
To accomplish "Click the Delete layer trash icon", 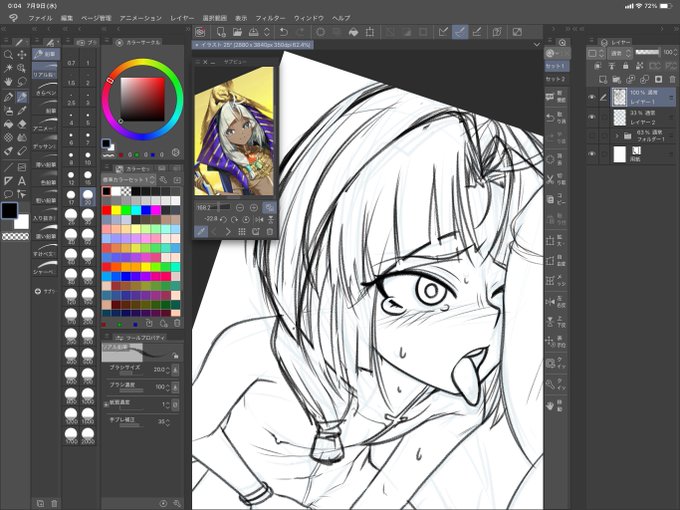I will (672, 79).
